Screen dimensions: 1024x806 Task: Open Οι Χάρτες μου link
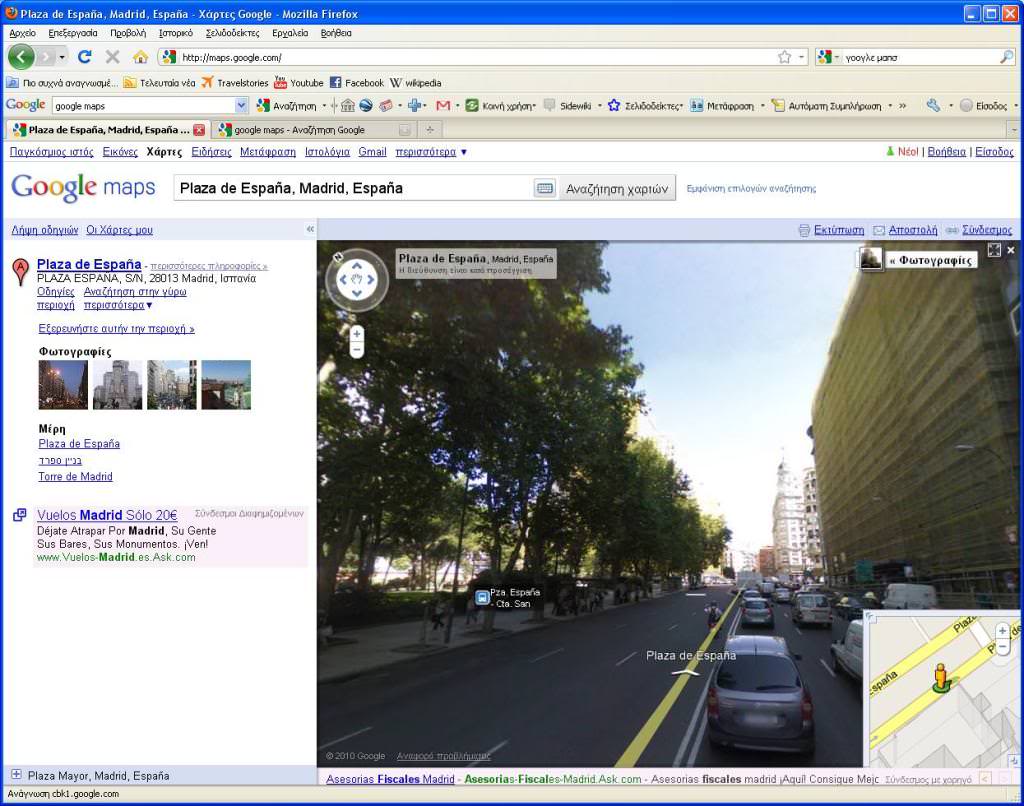(120, 230)
